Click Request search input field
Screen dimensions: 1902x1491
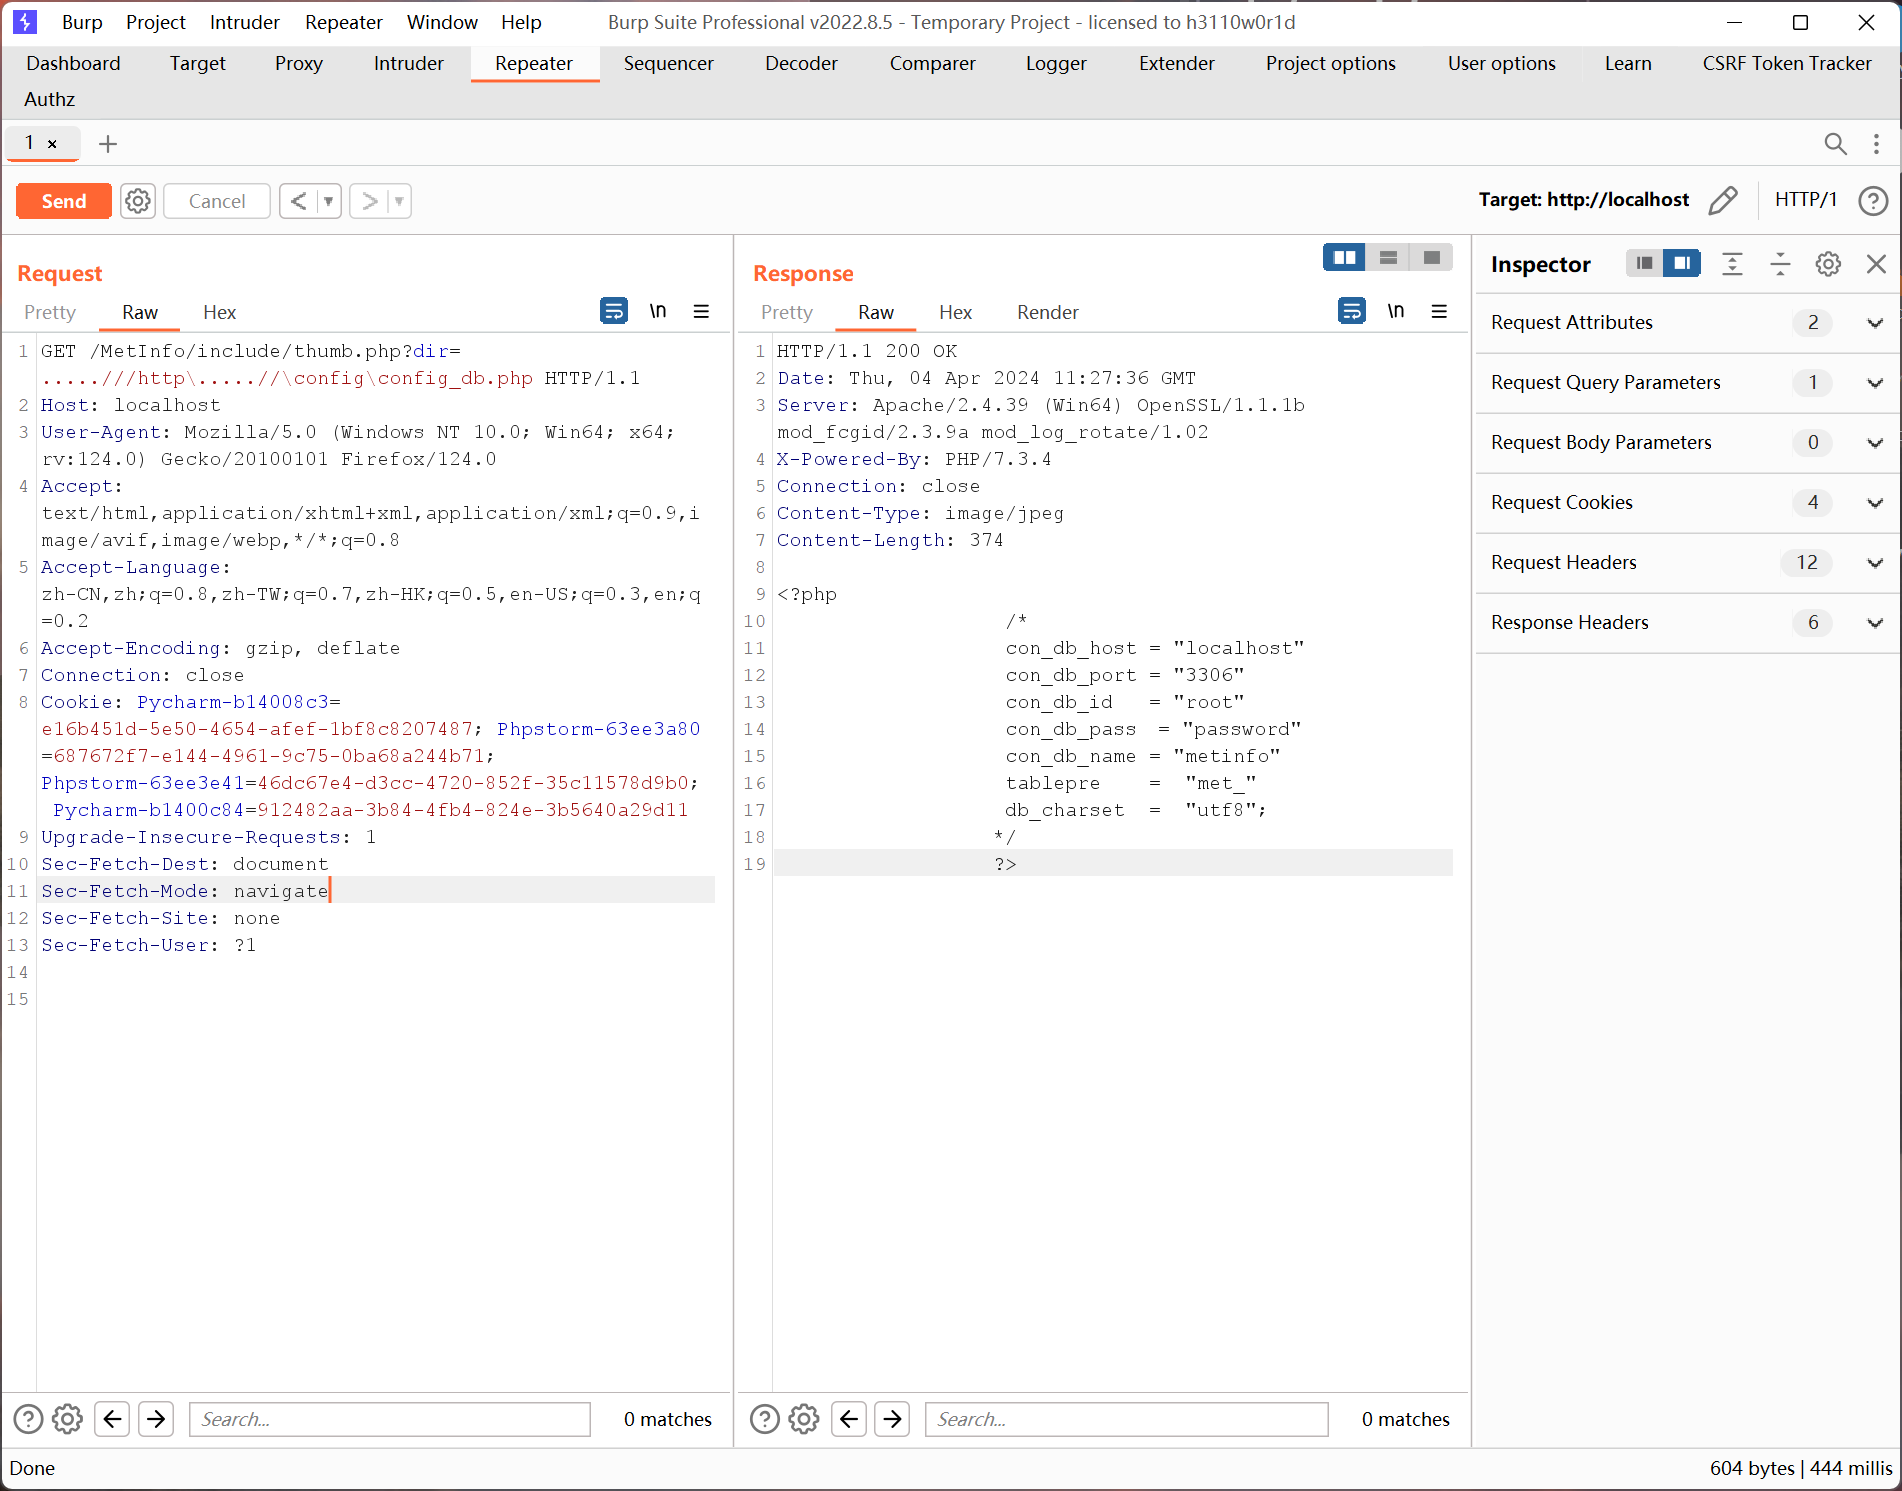point(390,1419)
